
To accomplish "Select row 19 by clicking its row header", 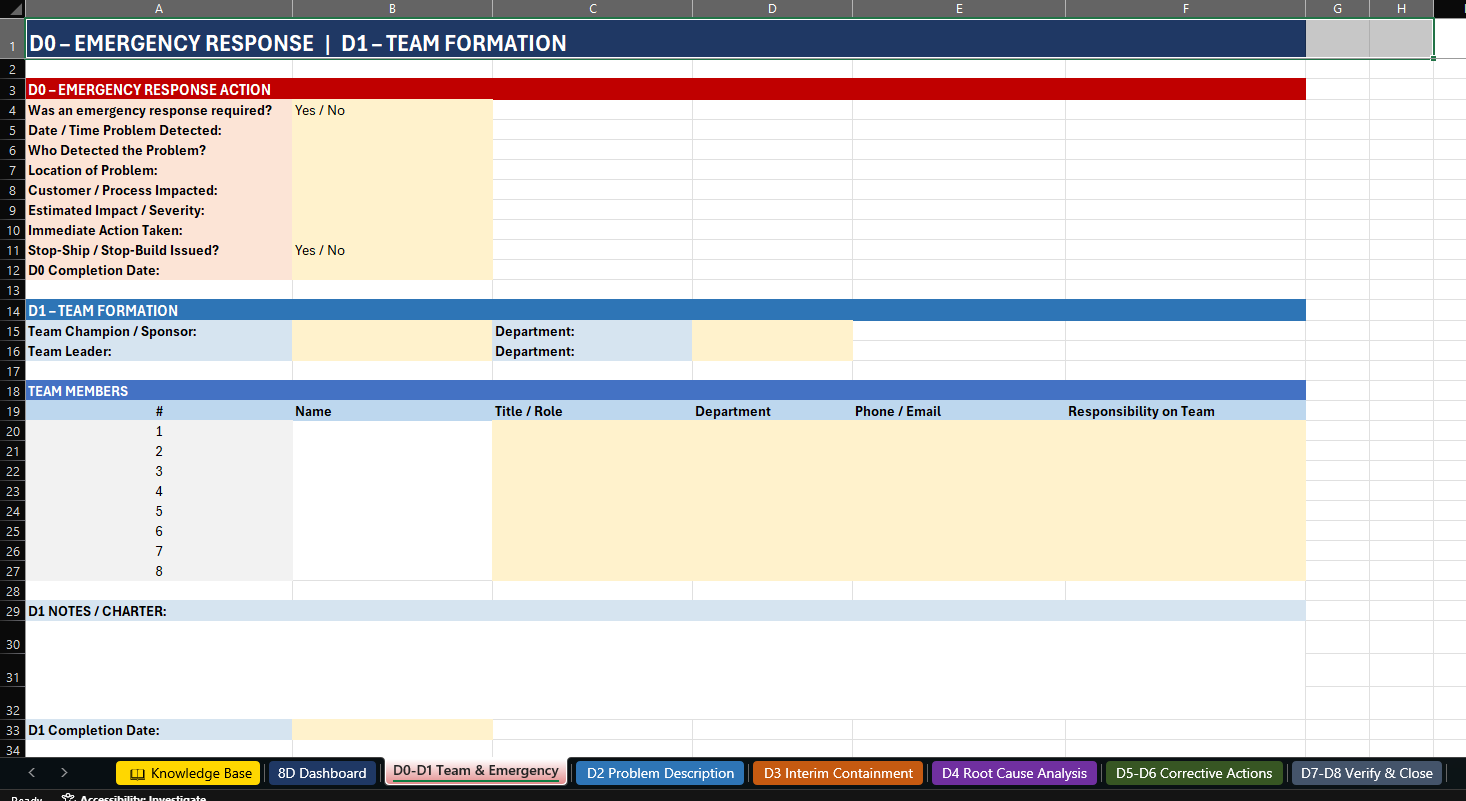I will (x=12, y=411).
